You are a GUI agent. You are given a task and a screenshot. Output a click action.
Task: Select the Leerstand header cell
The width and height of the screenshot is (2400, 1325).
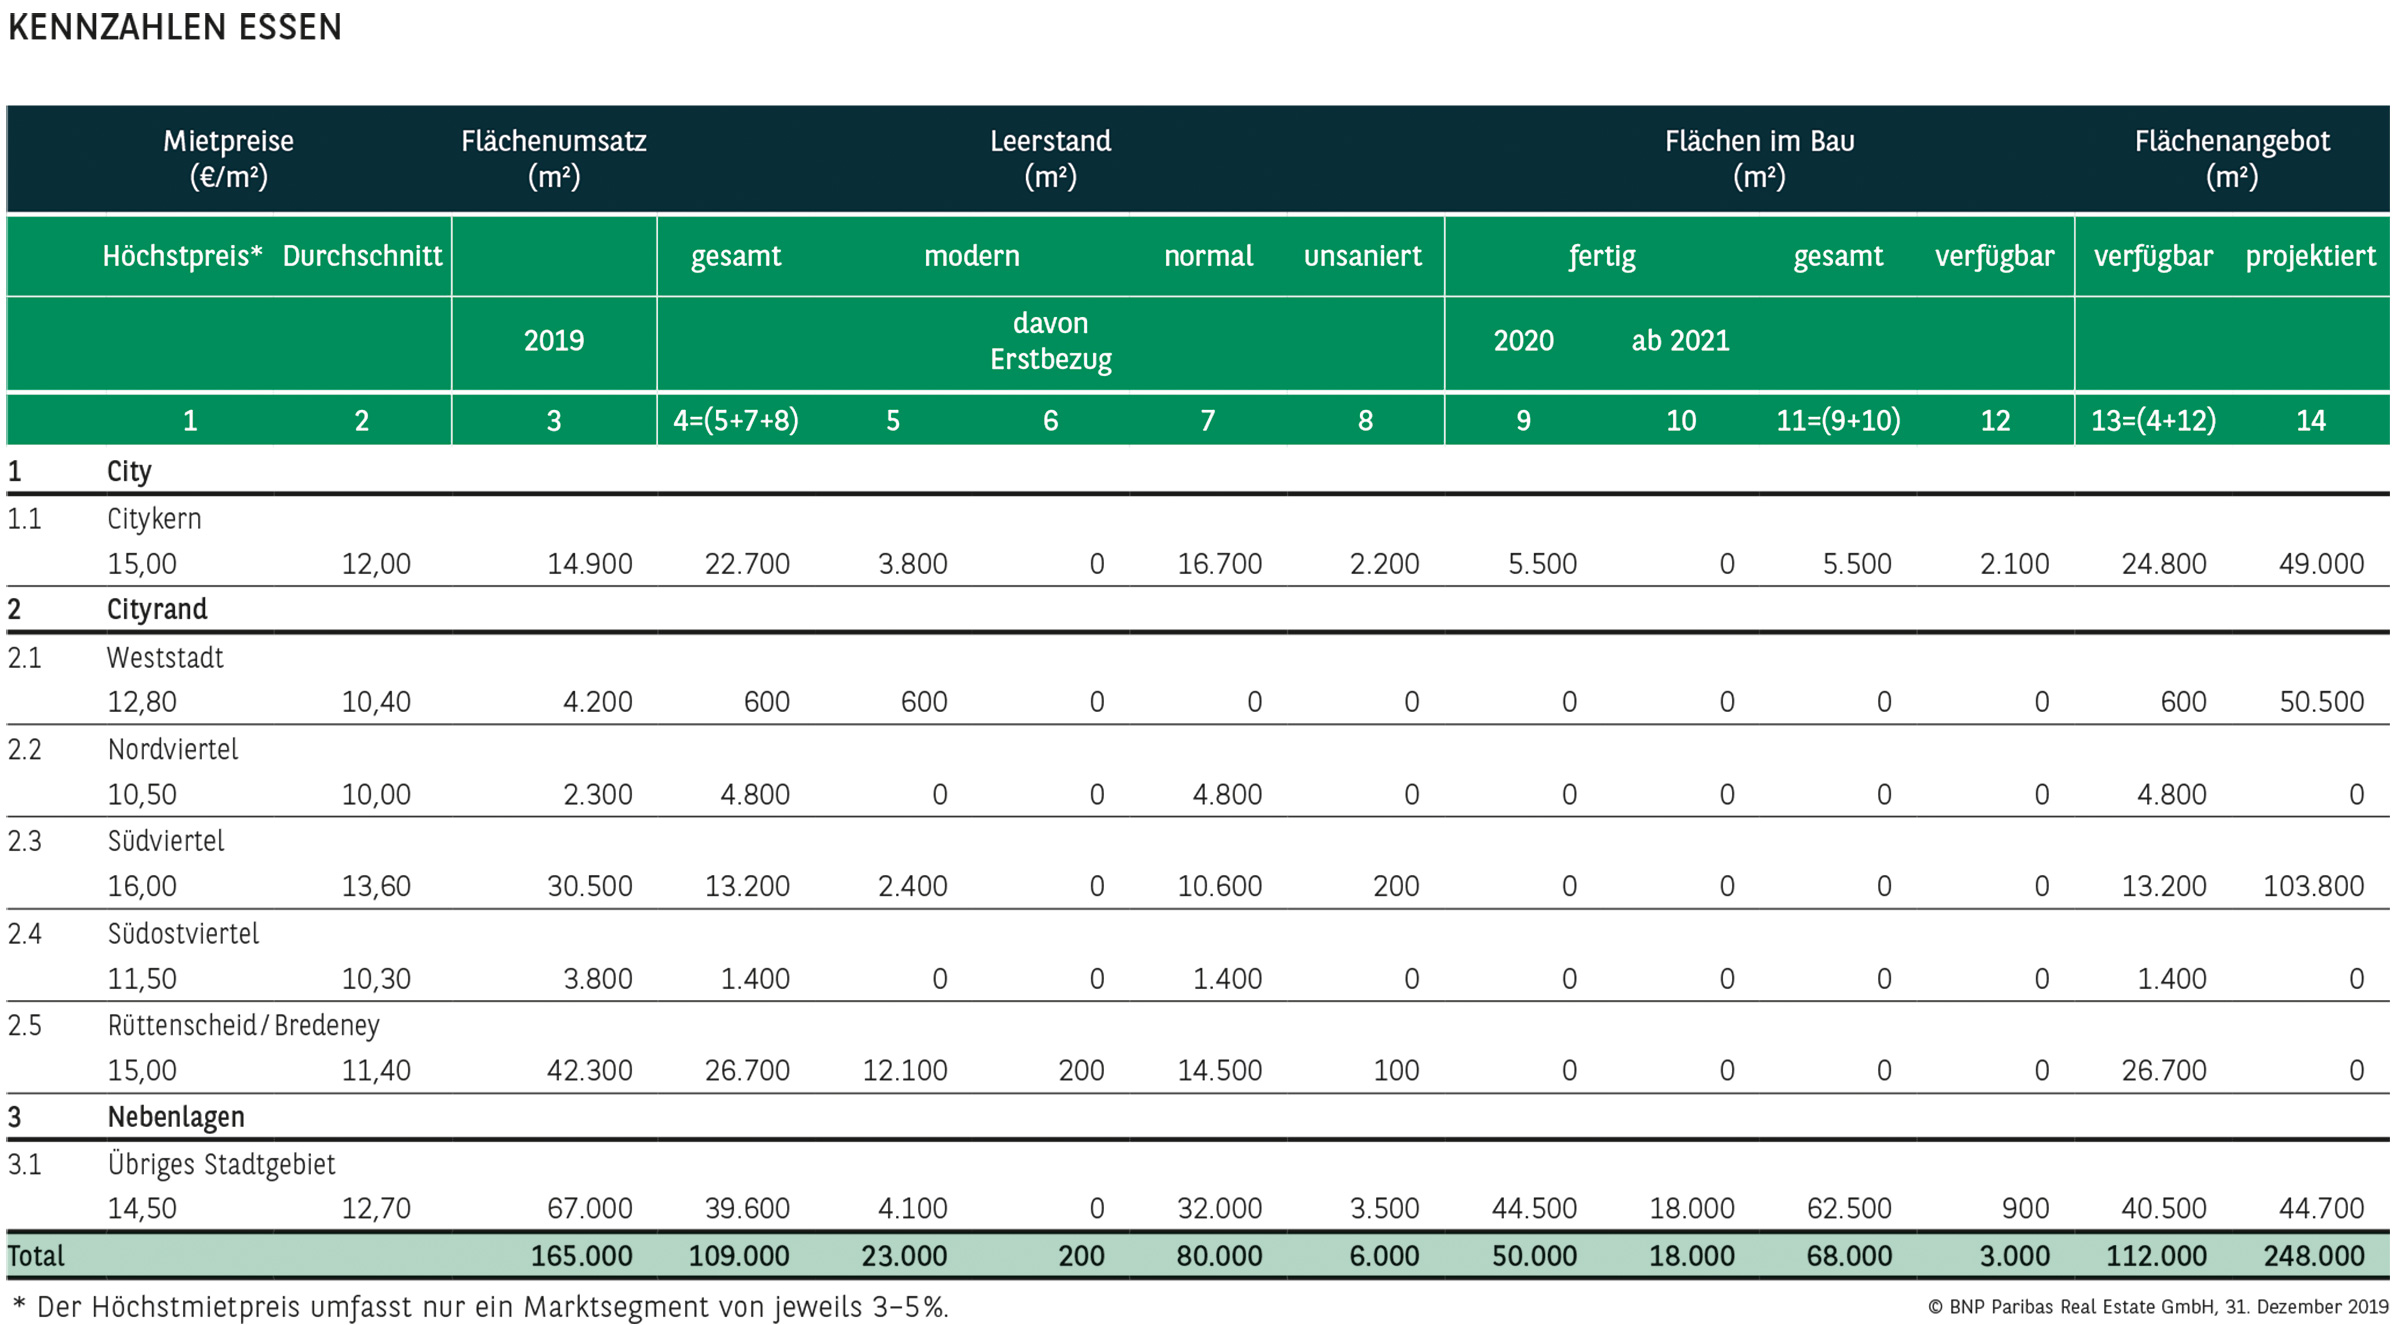pyautogui.click(x=1050, y=158)
